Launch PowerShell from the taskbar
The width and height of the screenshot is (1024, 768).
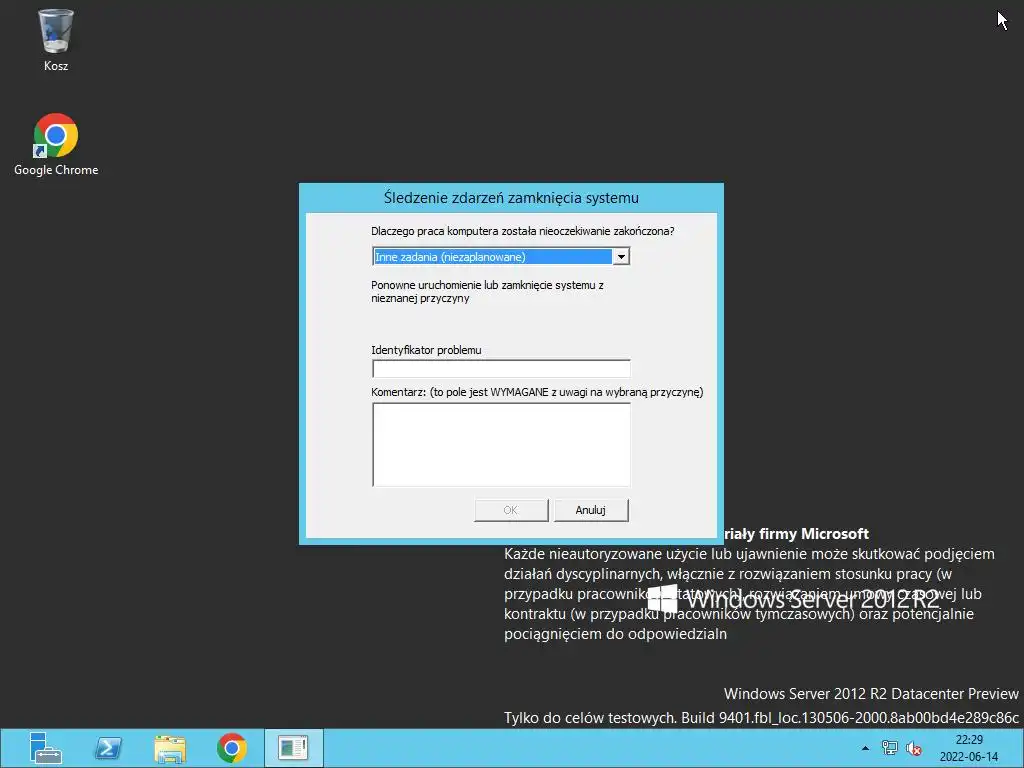click(108, 748)
